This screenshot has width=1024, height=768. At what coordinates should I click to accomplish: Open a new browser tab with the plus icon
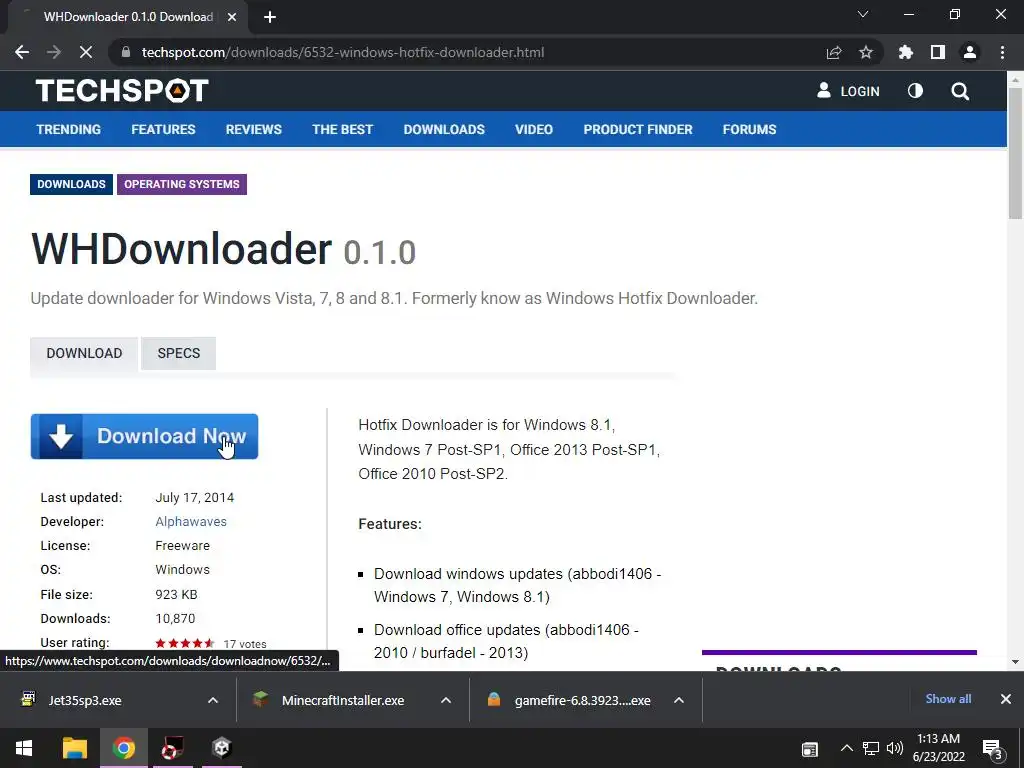point(270,17)
